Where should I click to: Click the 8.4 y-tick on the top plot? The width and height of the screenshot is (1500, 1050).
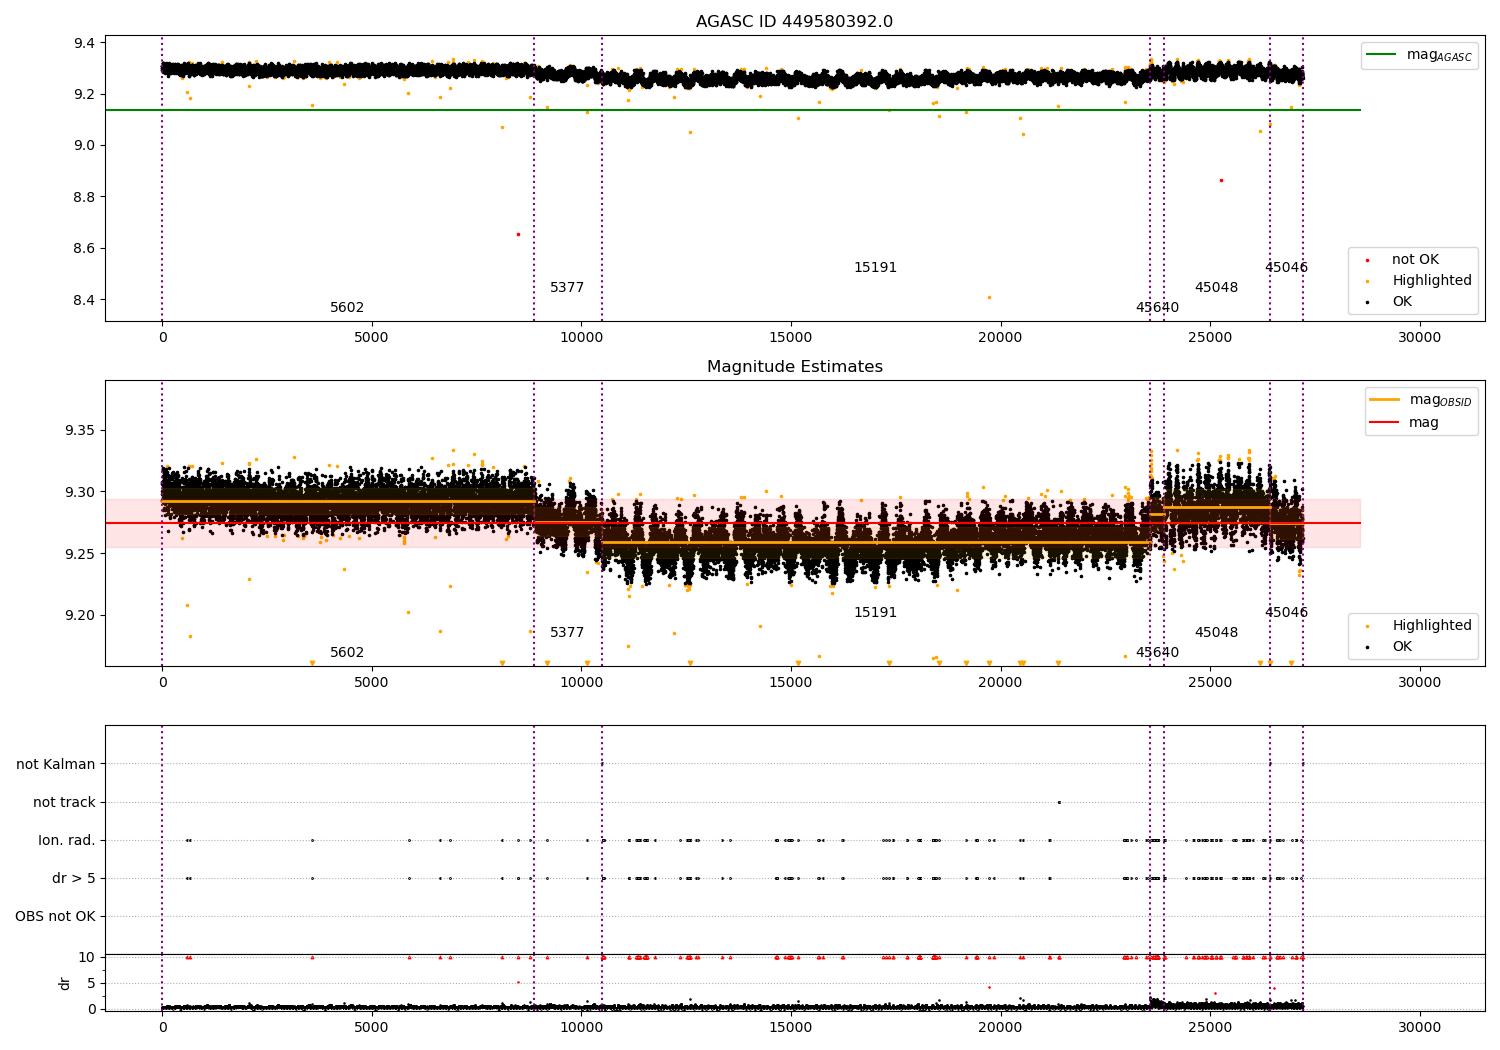[x=85, y=300]
